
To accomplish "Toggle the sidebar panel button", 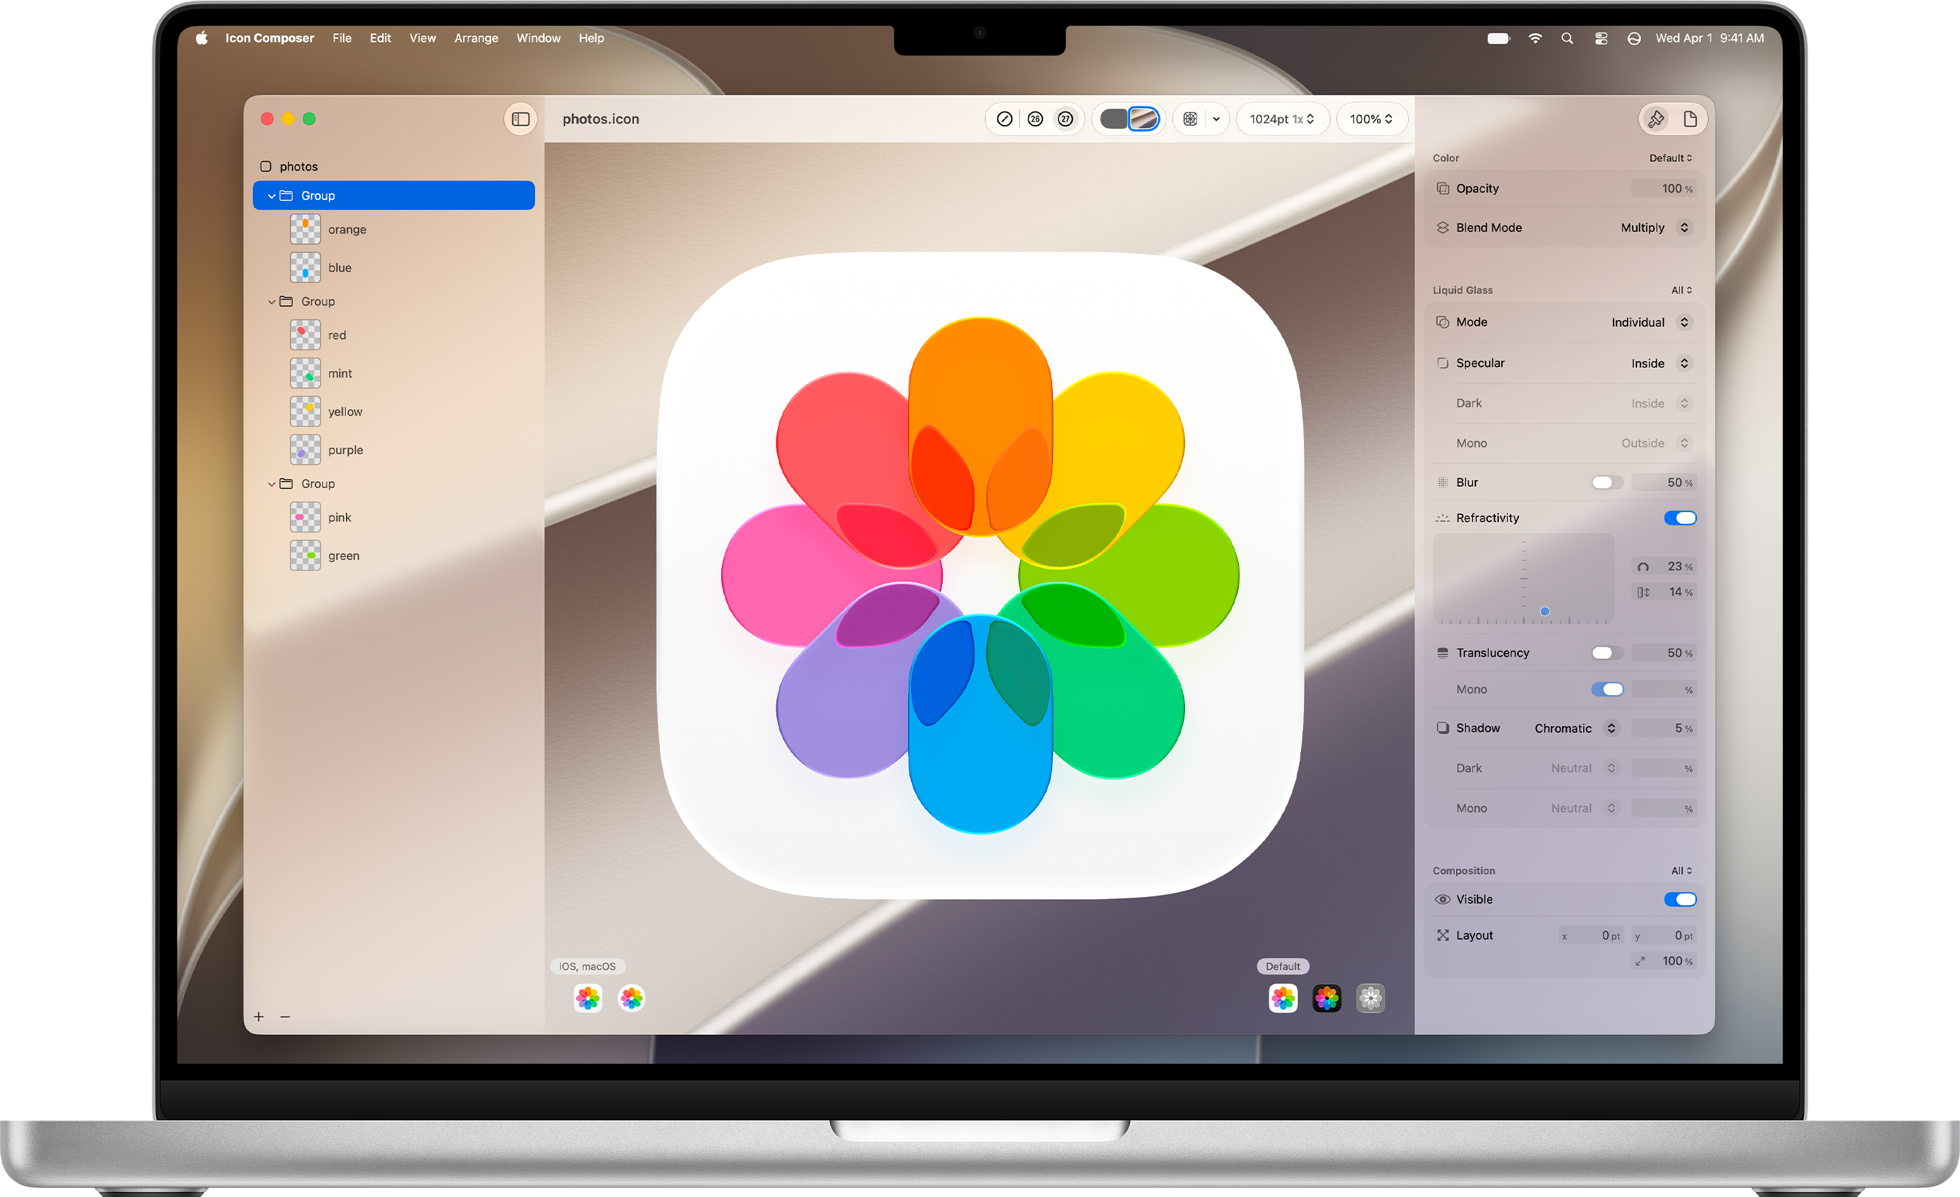I will 521,119.
